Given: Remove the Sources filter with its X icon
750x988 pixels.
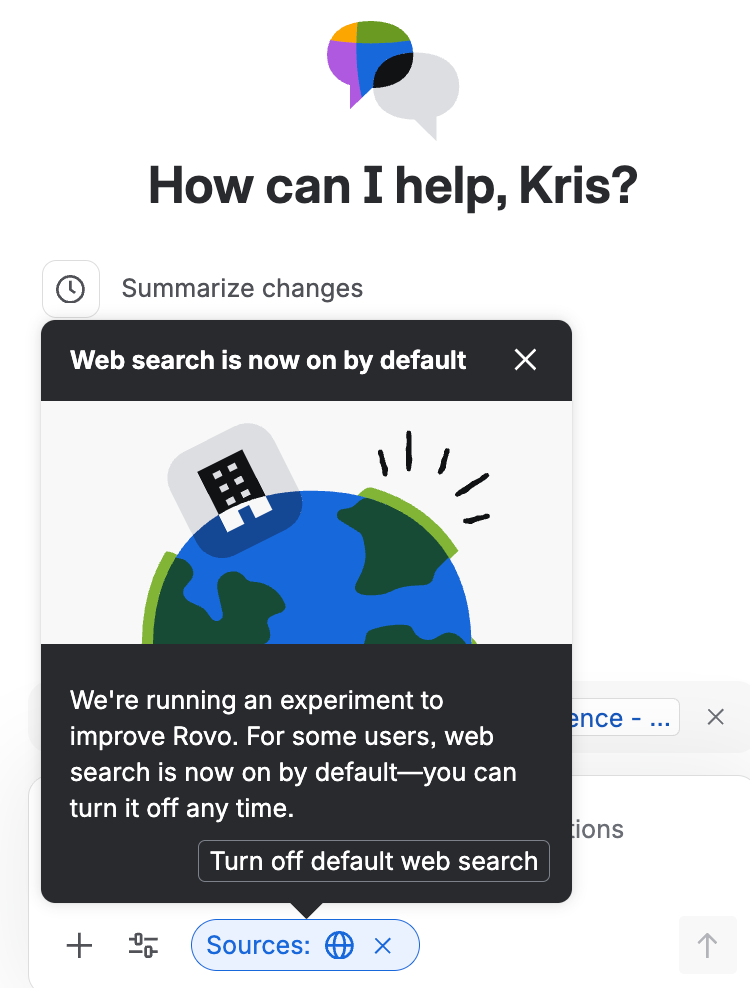Looking at the screenshot, I should 384,945.
